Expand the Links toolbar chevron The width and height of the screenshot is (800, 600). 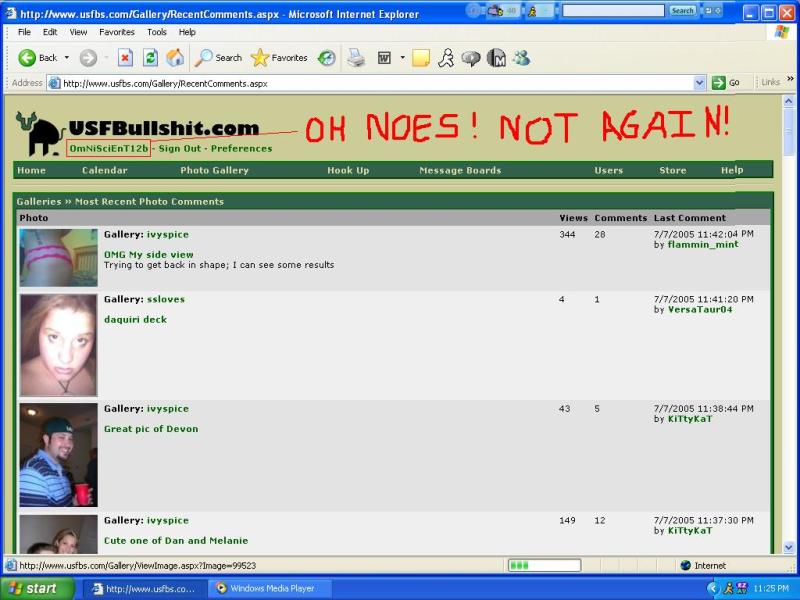click(789, 83)
